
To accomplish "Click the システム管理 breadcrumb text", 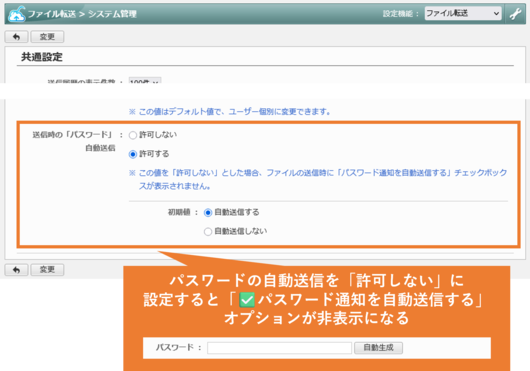I will [112, 14].
